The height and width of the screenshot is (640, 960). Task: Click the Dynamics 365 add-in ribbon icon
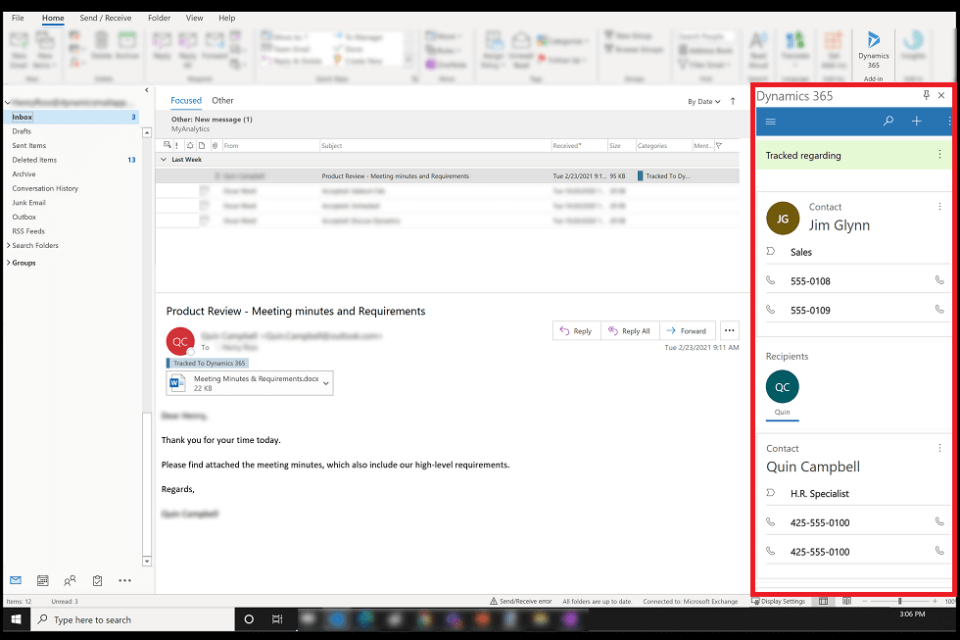coord(873,46)
